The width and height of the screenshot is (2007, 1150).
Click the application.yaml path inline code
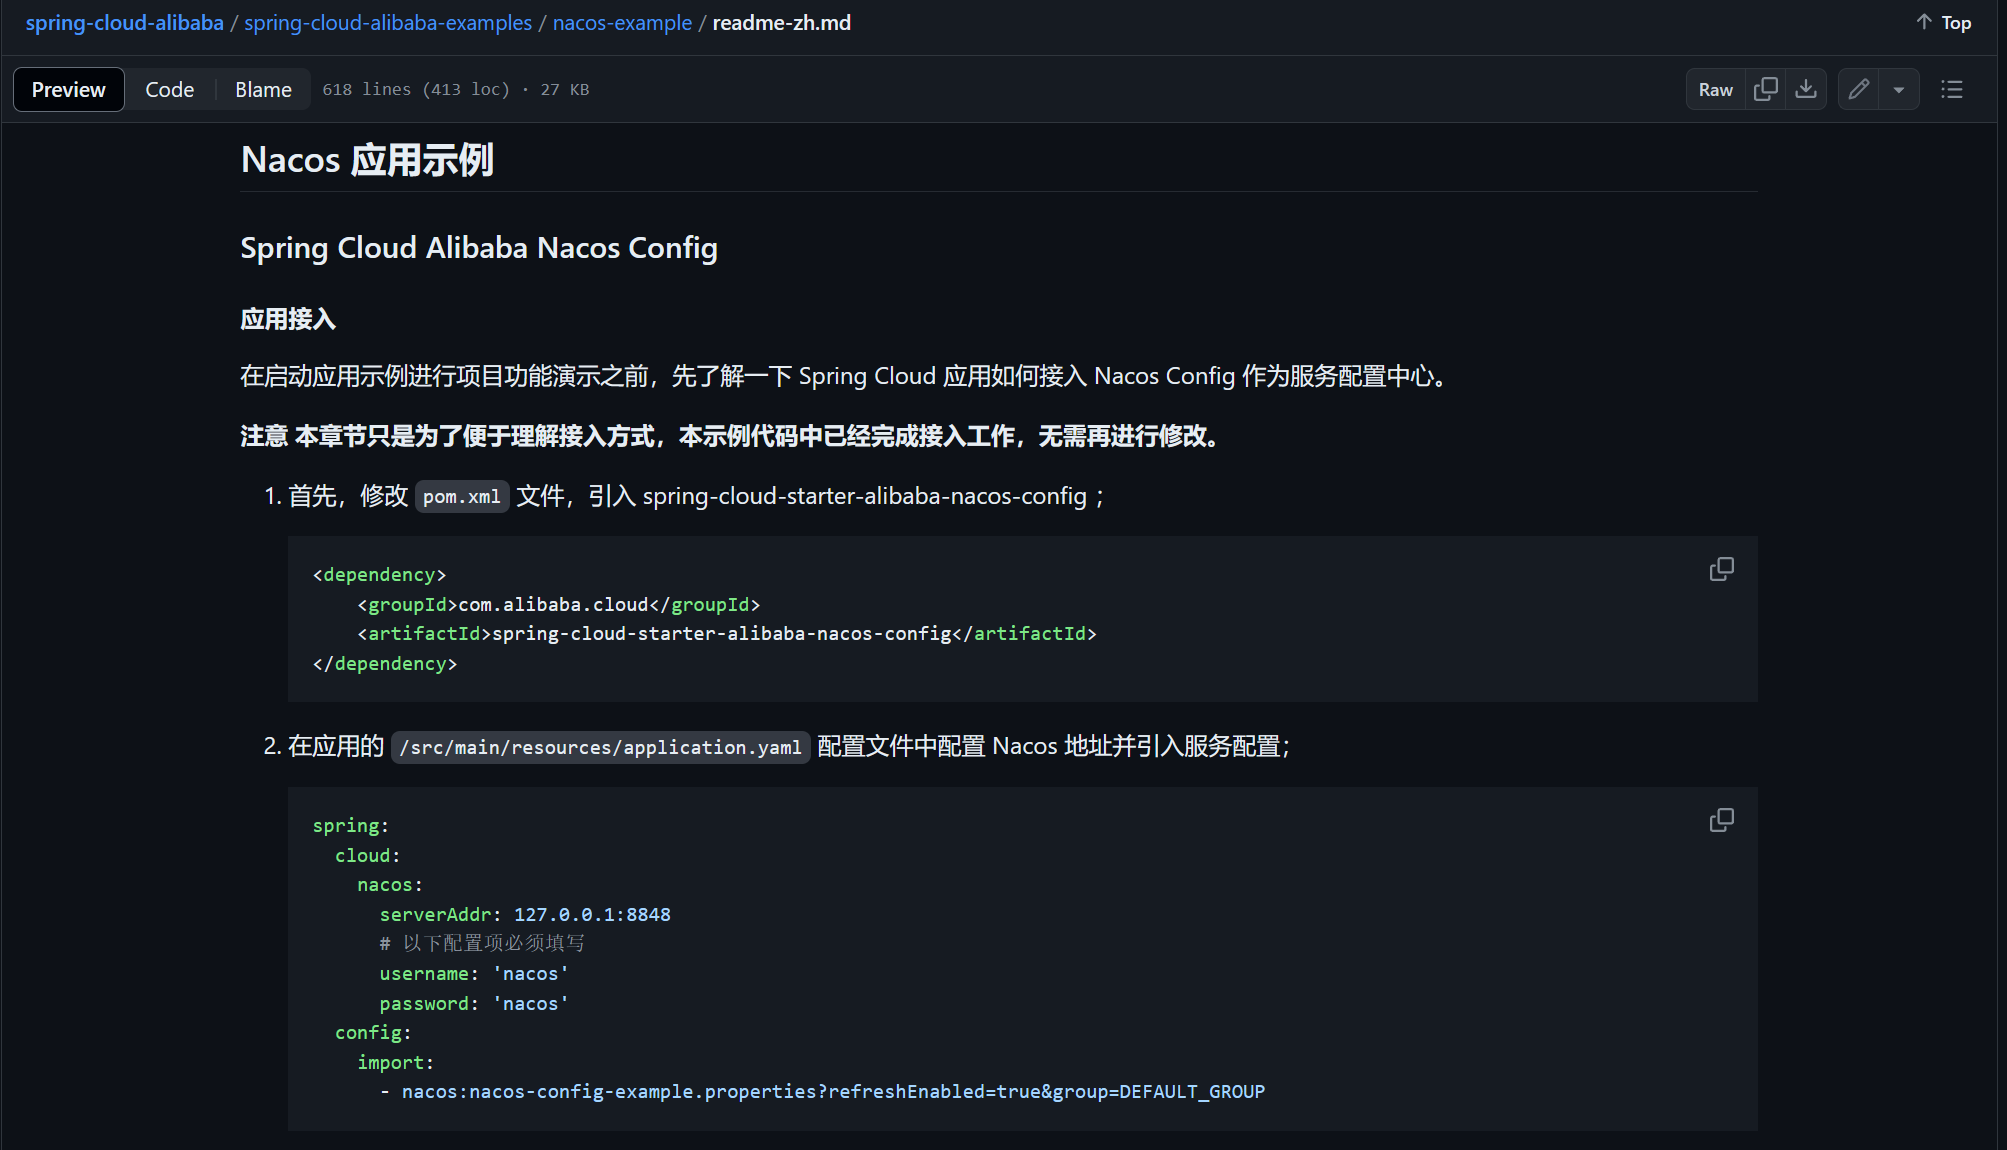click(600, 747)
